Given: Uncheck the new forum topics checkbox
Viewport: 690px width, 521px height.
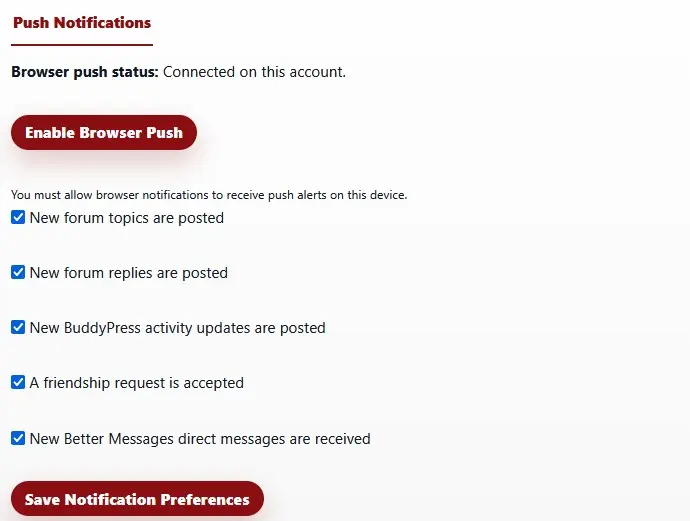Looking at the screenshot, I should click(18, 217).
